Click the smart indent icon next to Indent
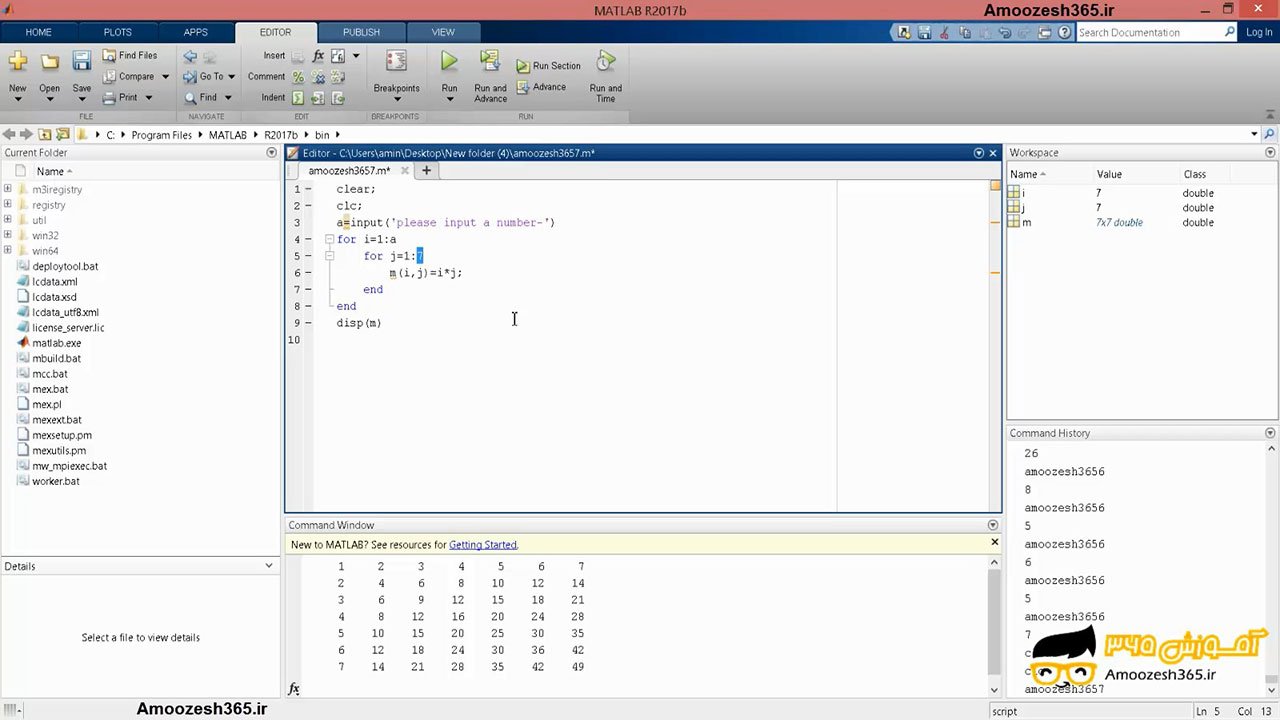This screenshot has width=1280, height=720. click(x=298, y=98)
